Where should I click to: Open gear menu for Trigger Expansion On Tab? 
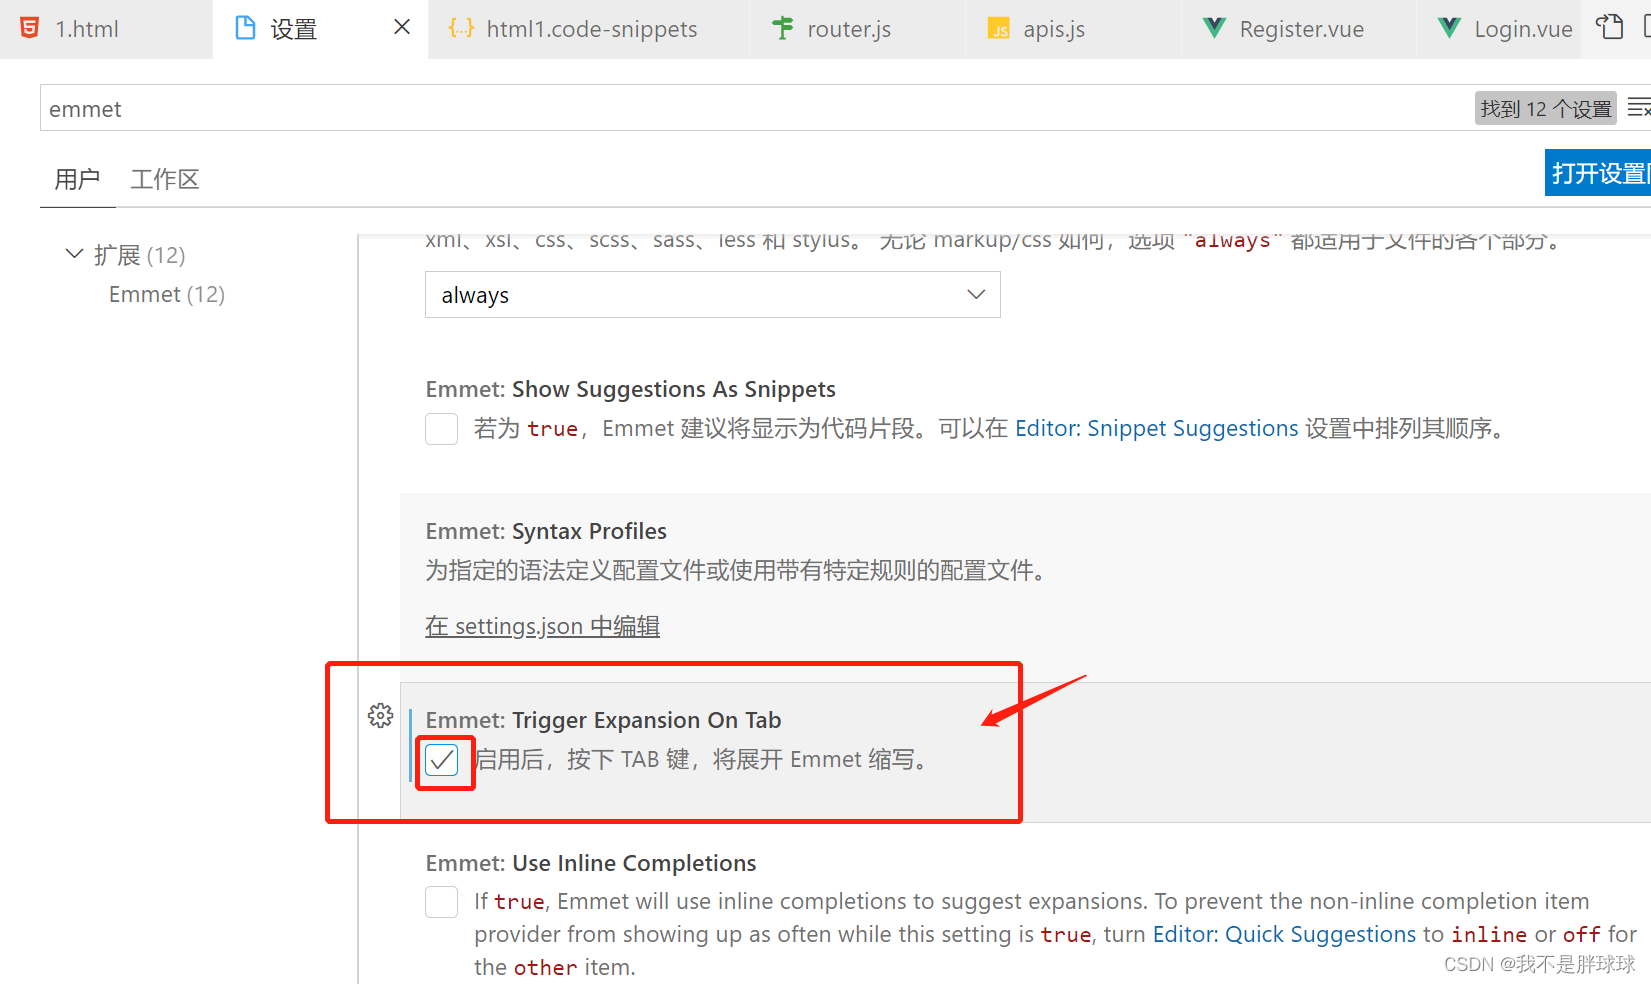pyautogui.click(x=380, y=716)
